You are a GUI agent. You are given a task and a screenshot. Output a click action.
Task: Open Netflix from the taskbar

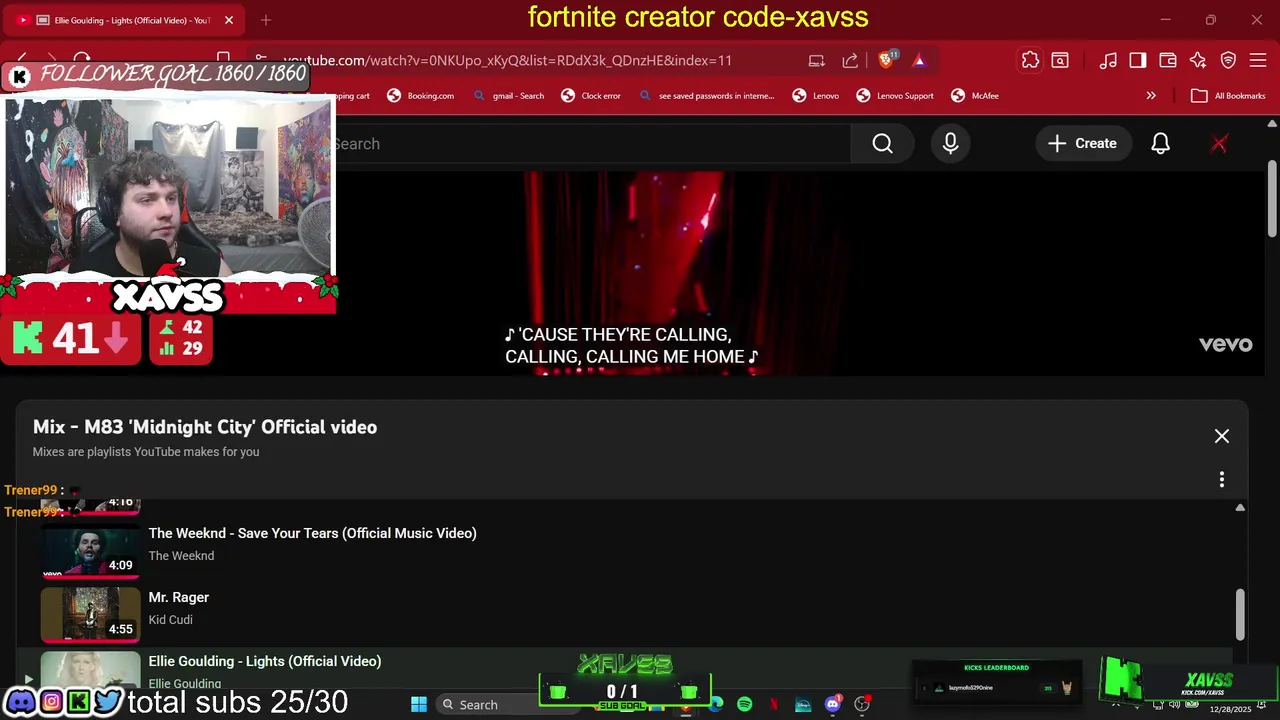point(774,704)
